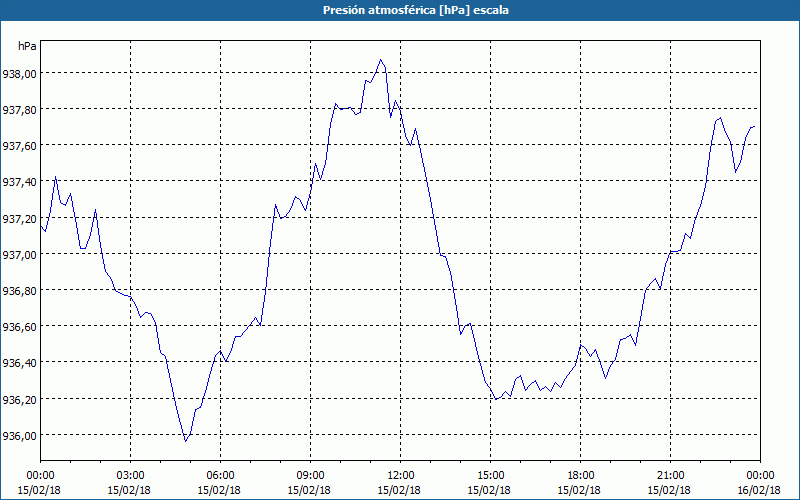Click the 21:00 time axis label
Viewport: 800px width, 500px height.
click(x=670, y=476)
